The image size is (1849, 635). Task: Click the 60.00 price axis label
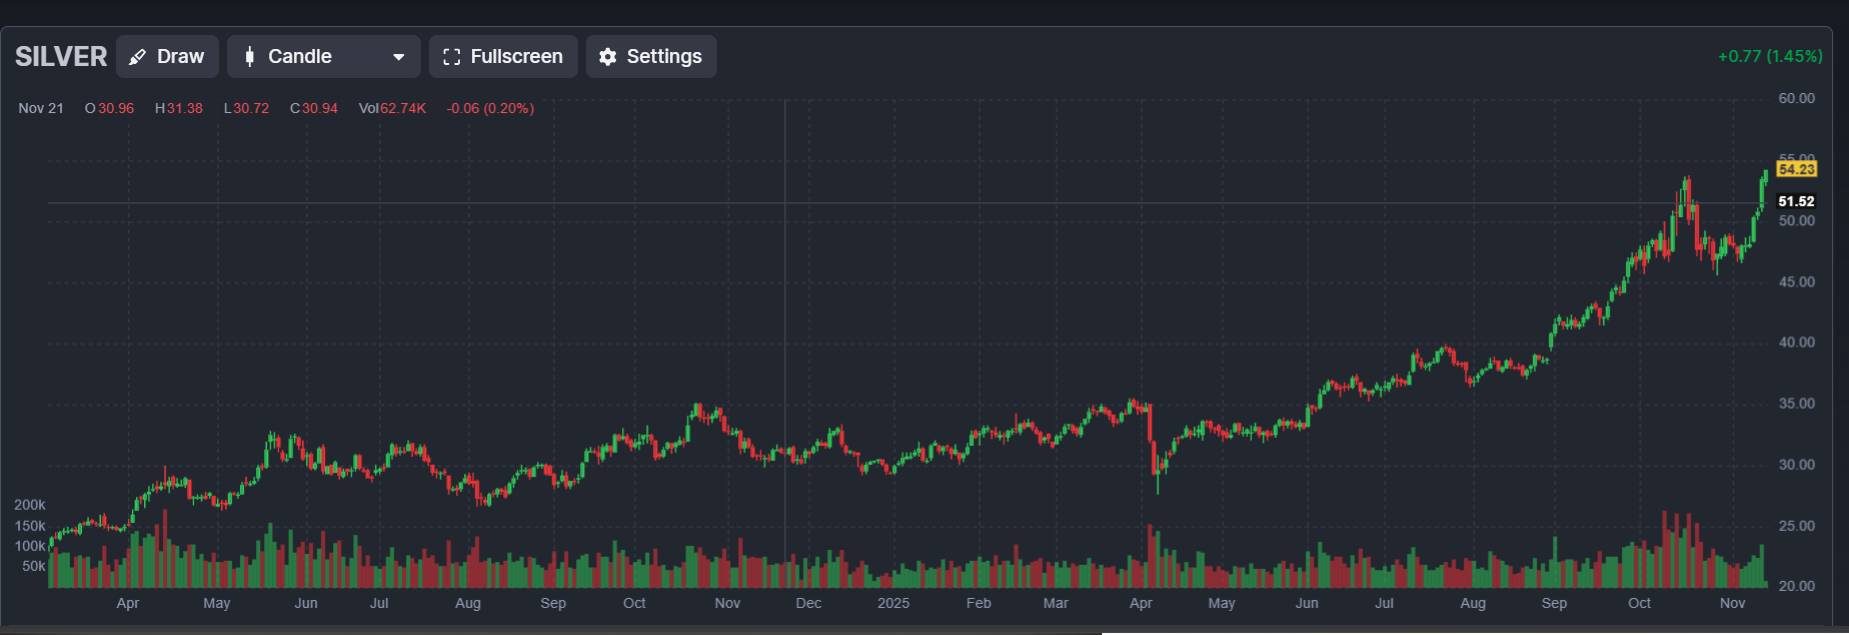point(1796,99)
